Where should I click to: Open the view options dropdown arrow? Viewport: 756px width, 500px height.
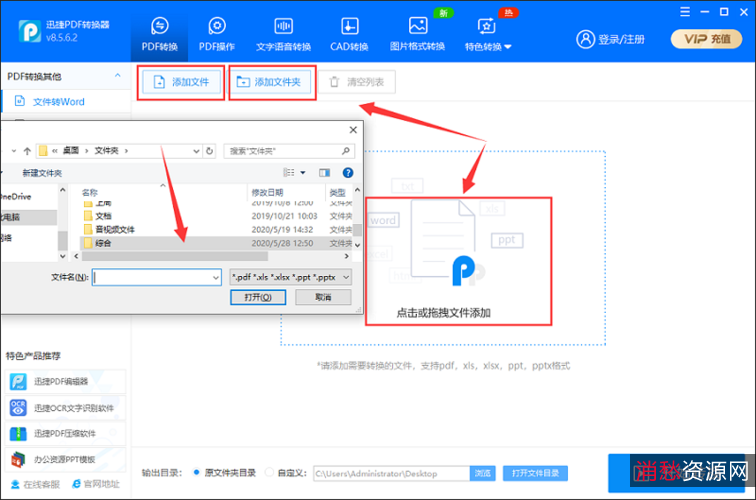click(x=303, y=173)
